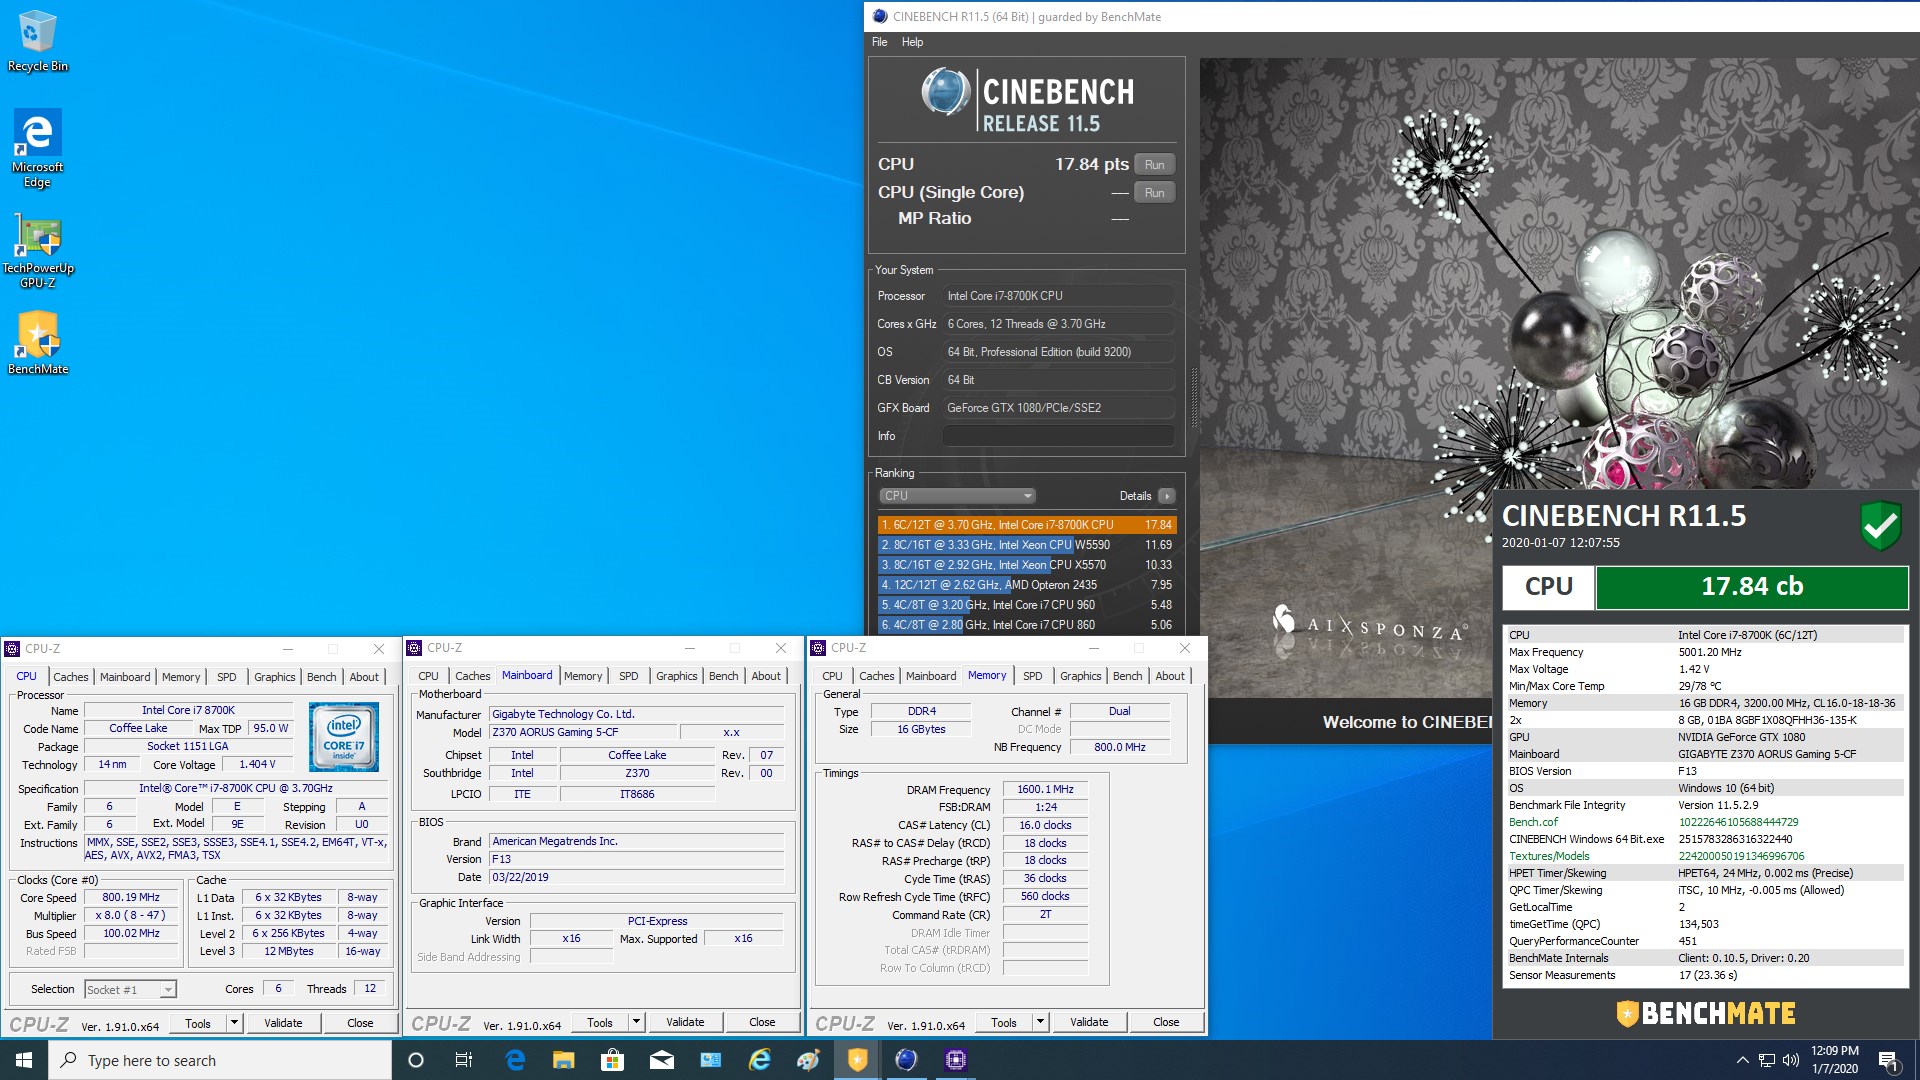The height and width of the screenshot is (1080, 1920).
Task: Click the taskbar clock and date
Action: (1834, 1060)
